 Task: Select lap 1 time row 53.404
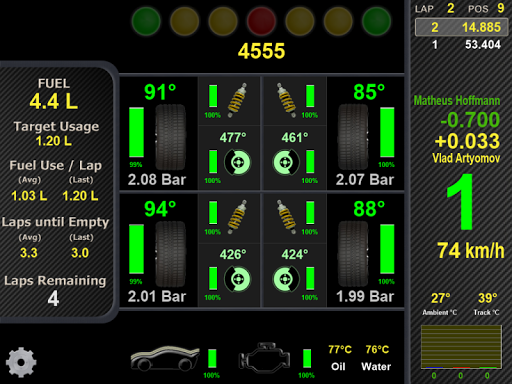tap(461, 44)
